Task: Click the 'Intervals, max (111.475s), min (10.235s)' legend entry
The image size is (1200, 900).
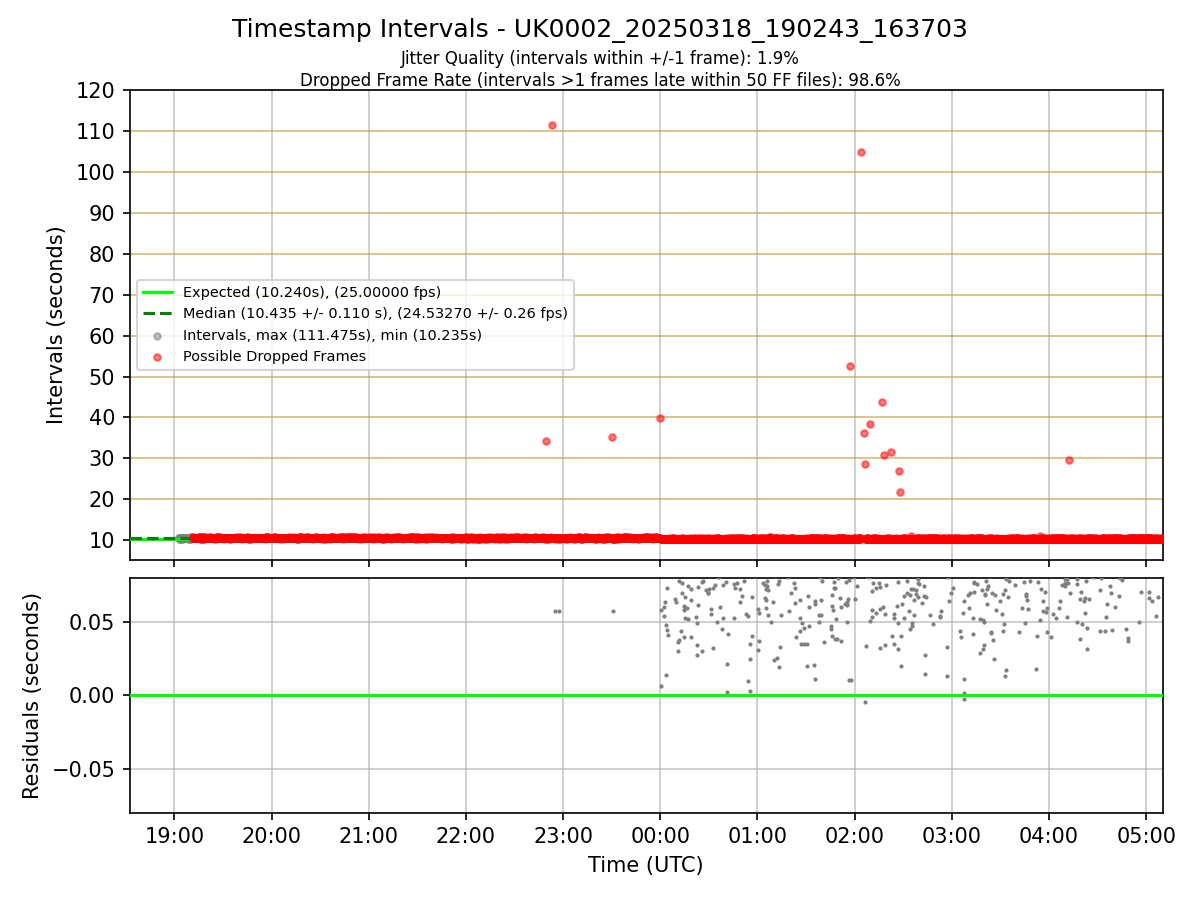Action: pyautogui.click(x=332, y=335)
